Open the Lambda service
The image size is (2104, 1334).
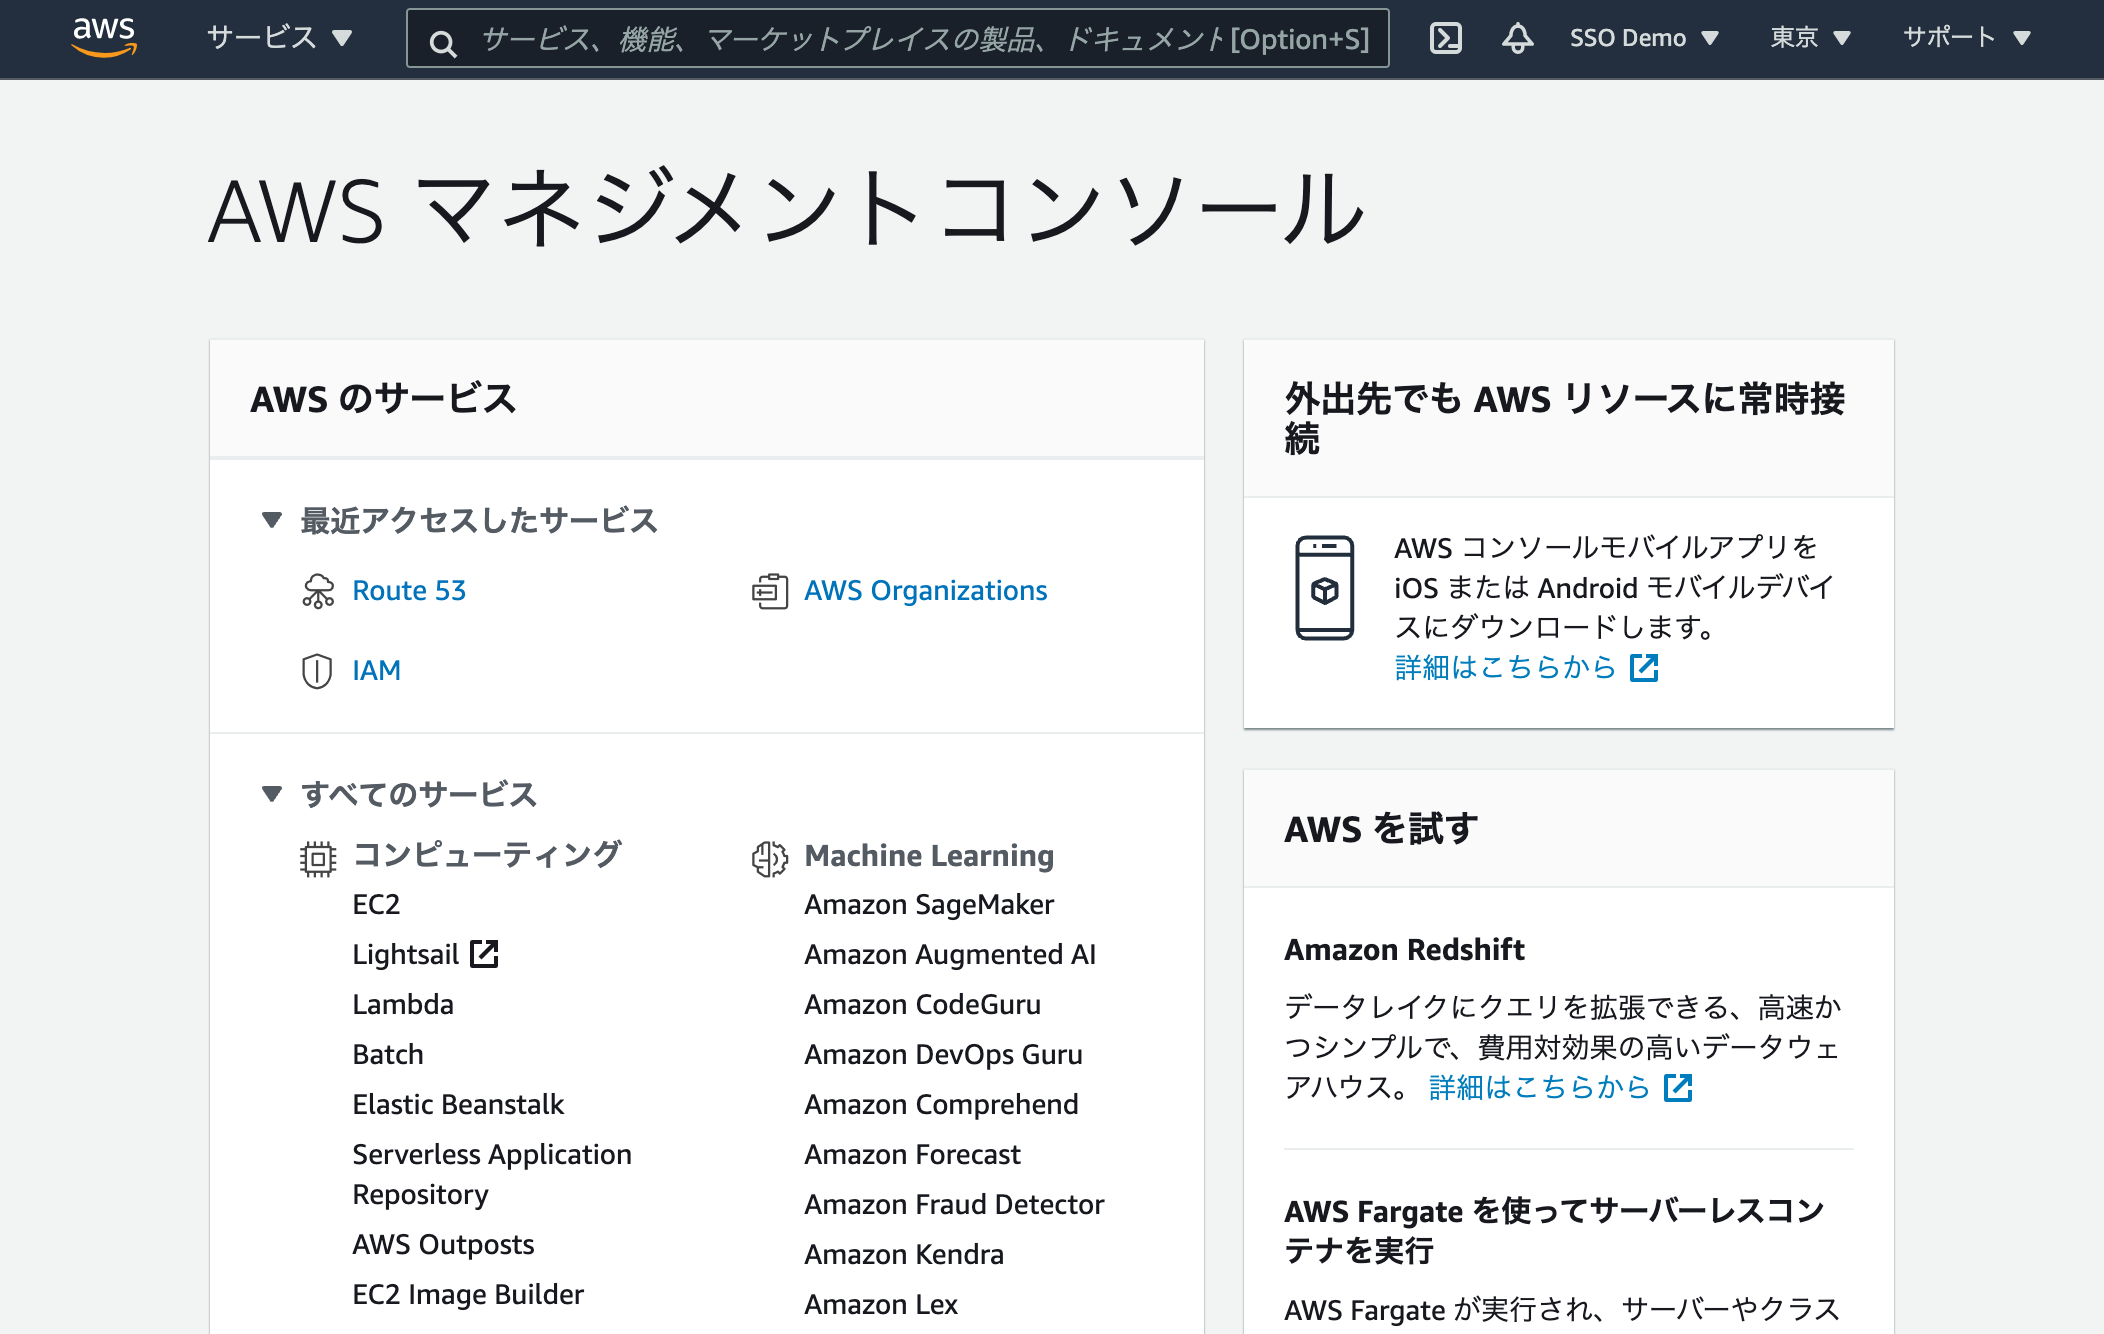403,1004
